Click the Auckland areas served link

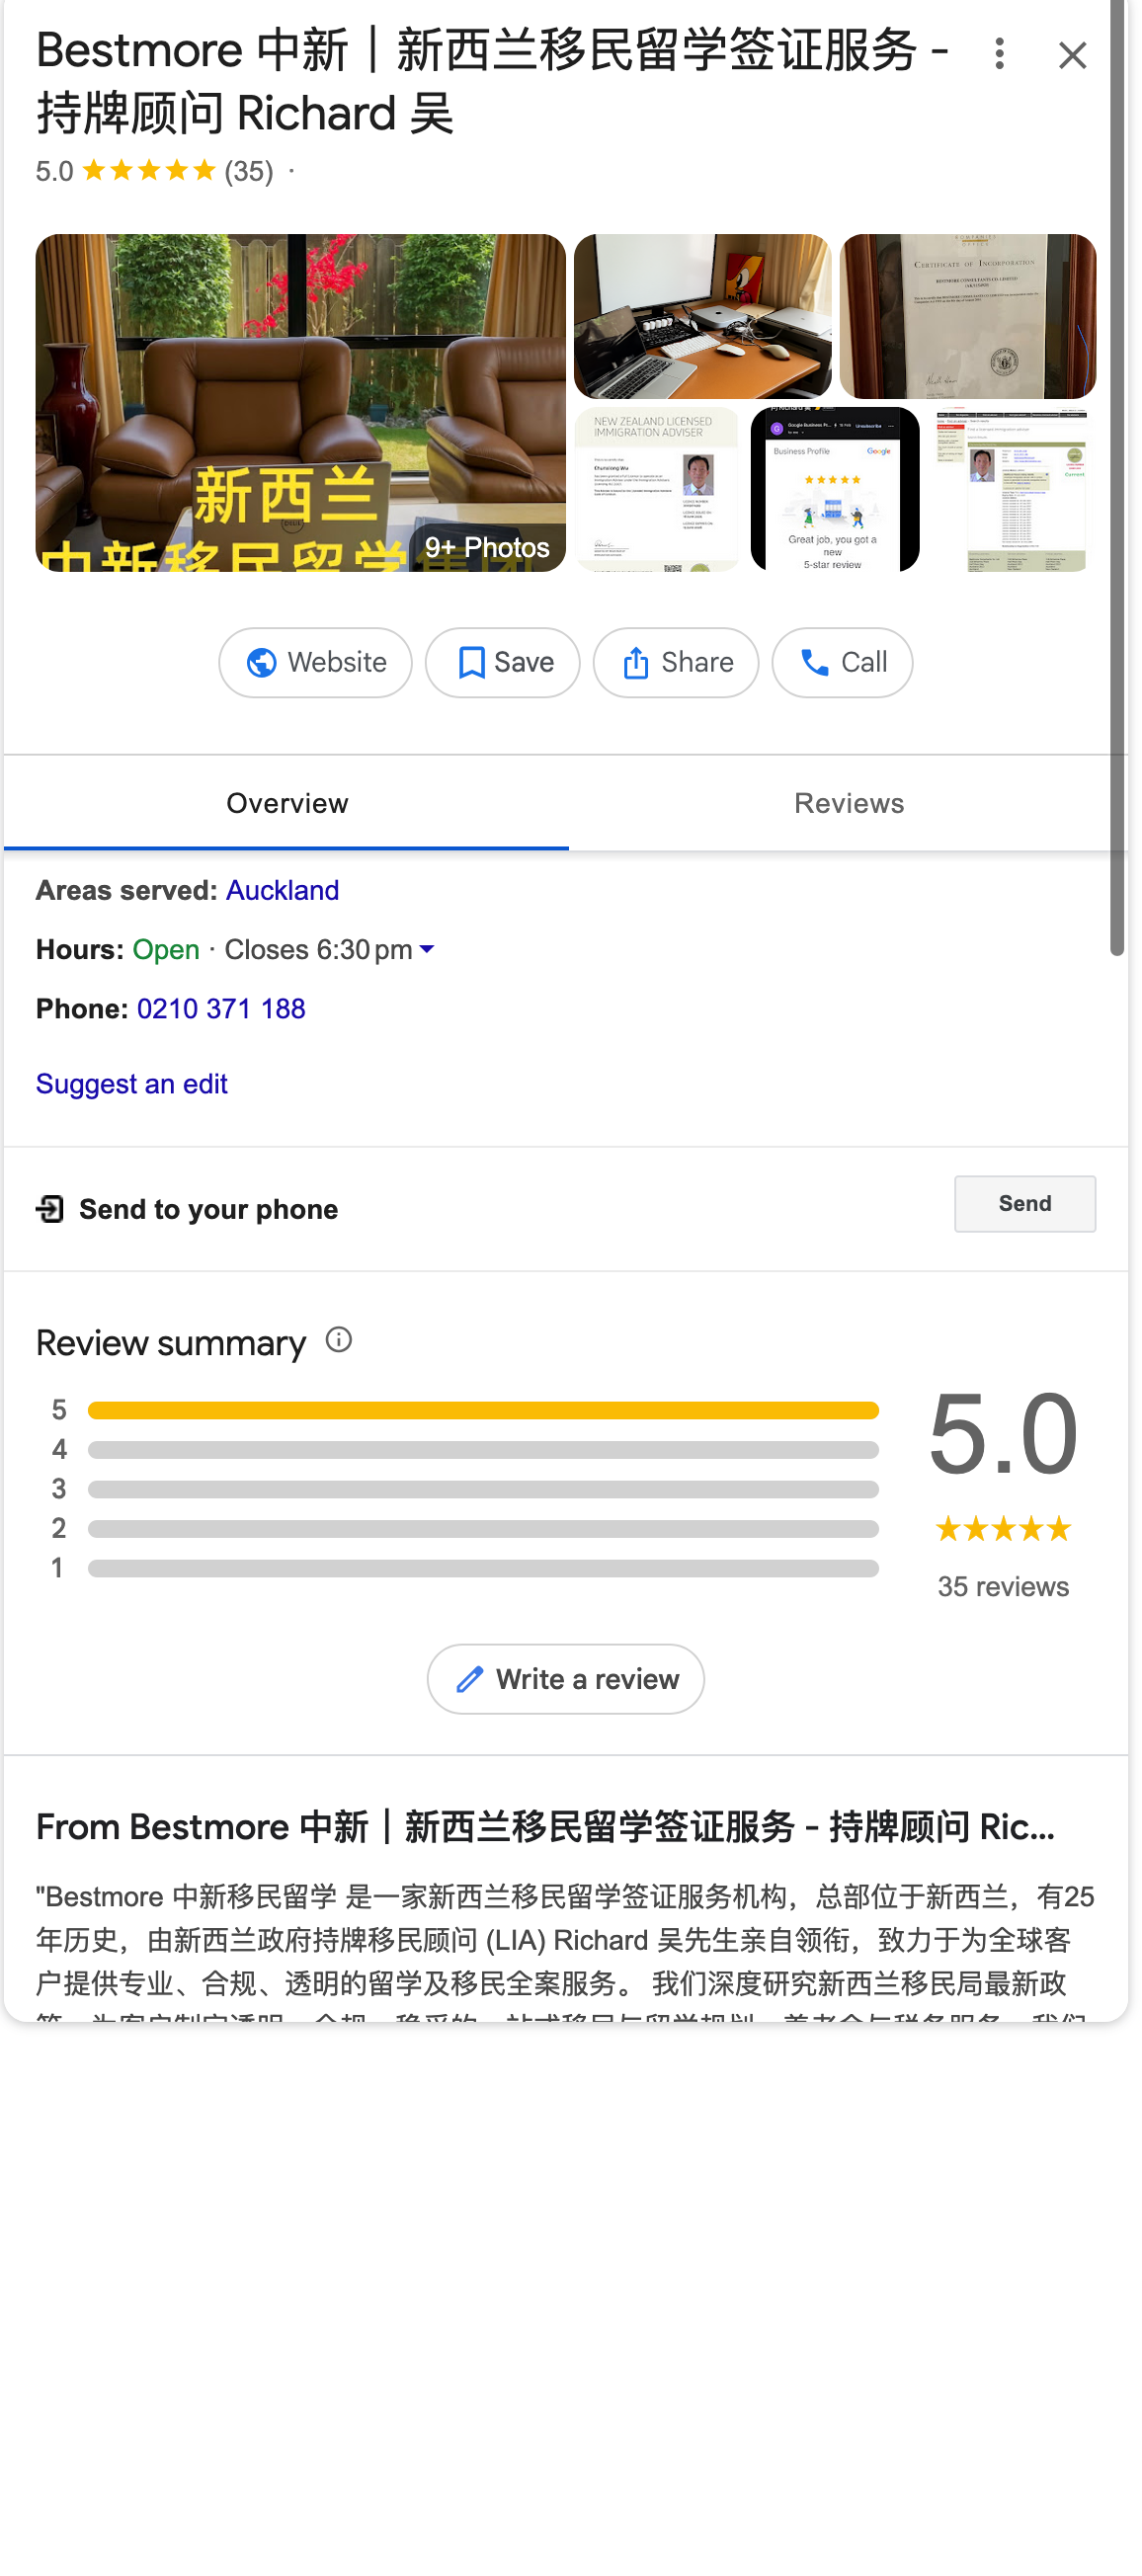tap(282, 890)
